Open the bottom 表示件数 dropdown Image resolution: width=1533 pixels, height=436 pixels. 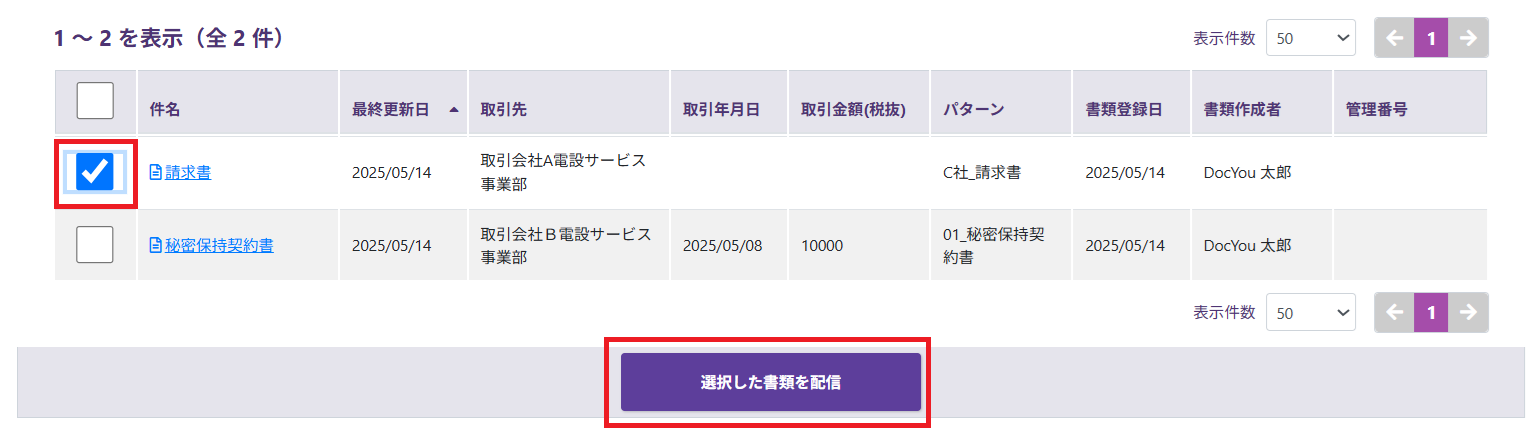[x=1311, y=313]
